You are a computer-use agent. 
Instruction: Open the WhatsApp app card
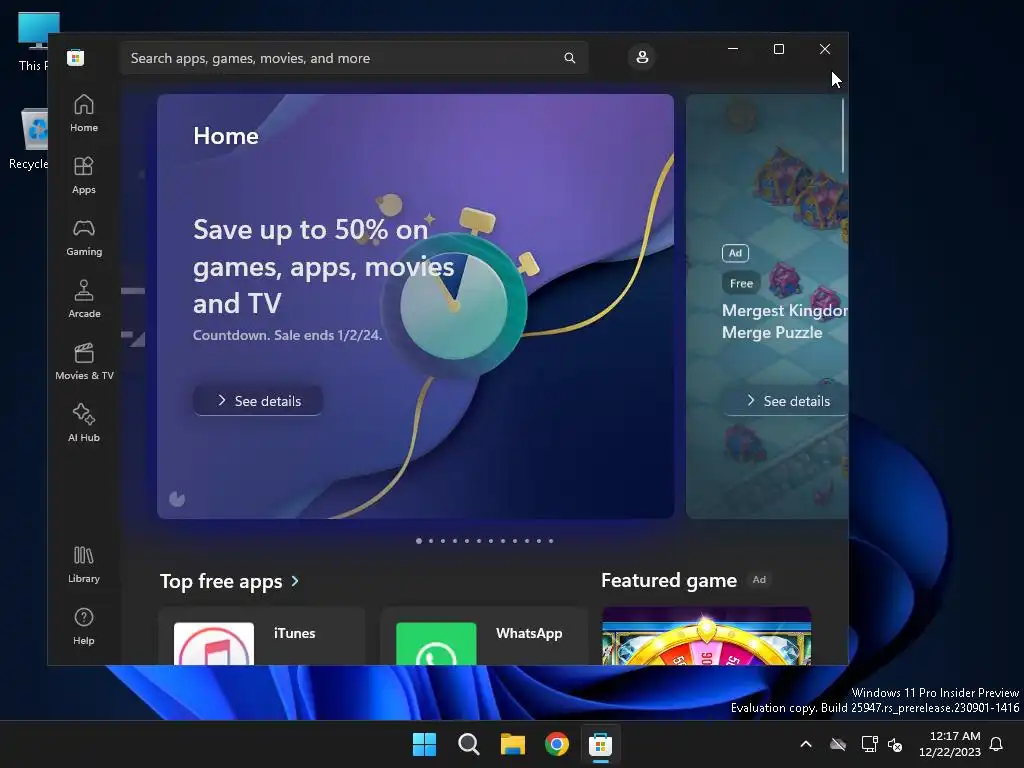pyautogui.click(x=484, y=636)
